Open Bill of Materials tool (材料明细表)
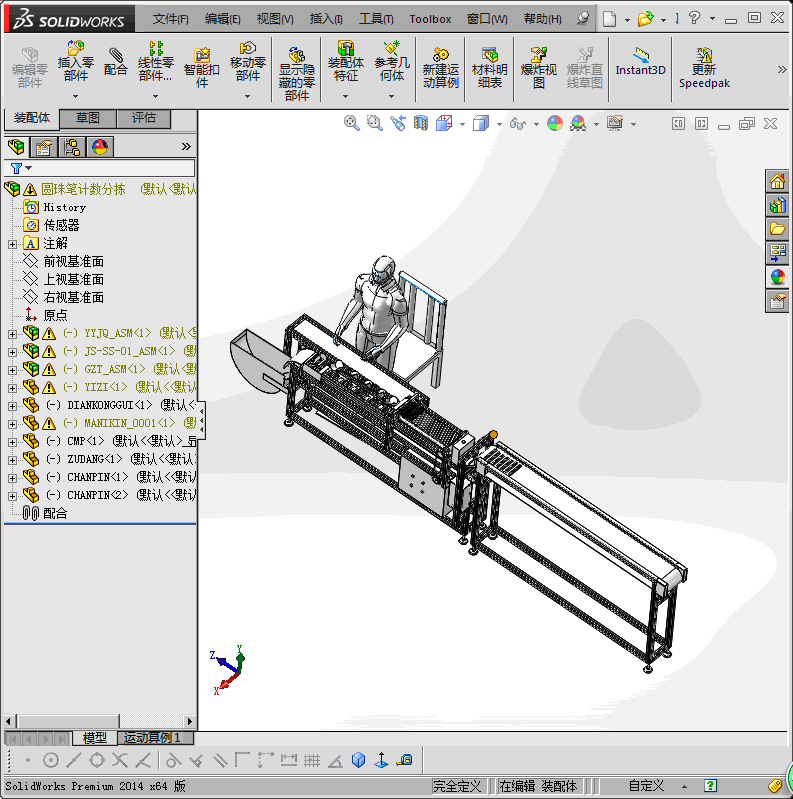The width and height of the screenshot is (793, 799). pyautogui.click(x=490, y=68)
